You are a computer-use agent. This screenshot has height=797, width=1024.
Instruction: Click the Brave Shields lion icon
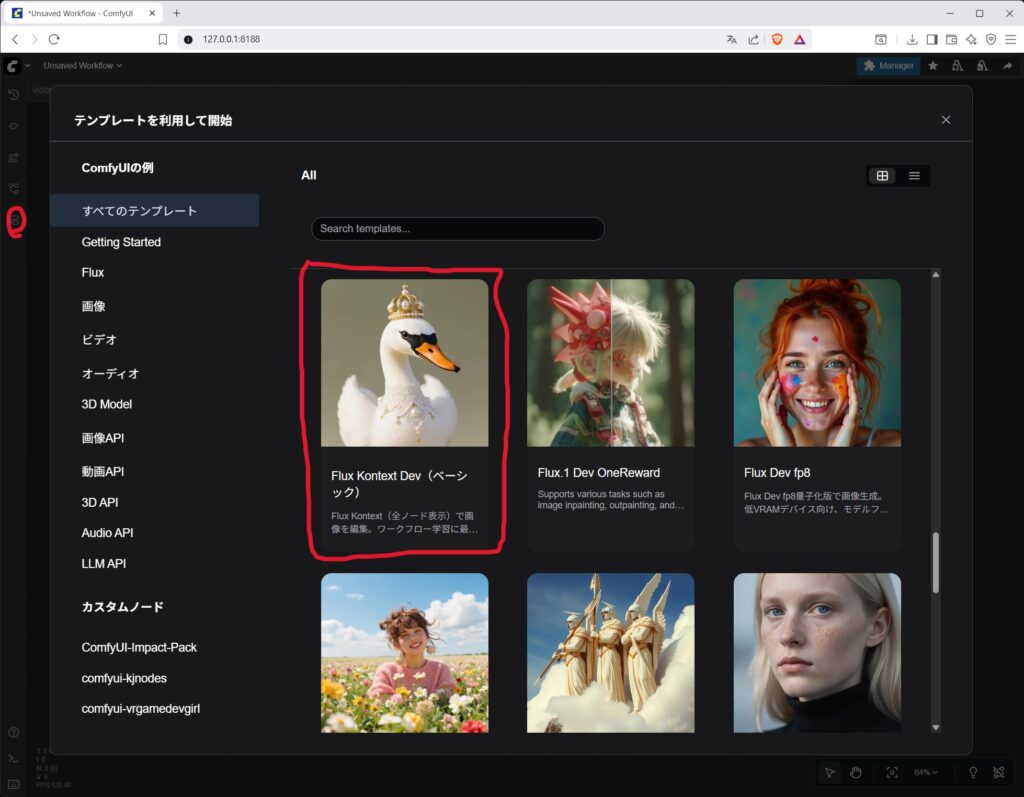777,39
